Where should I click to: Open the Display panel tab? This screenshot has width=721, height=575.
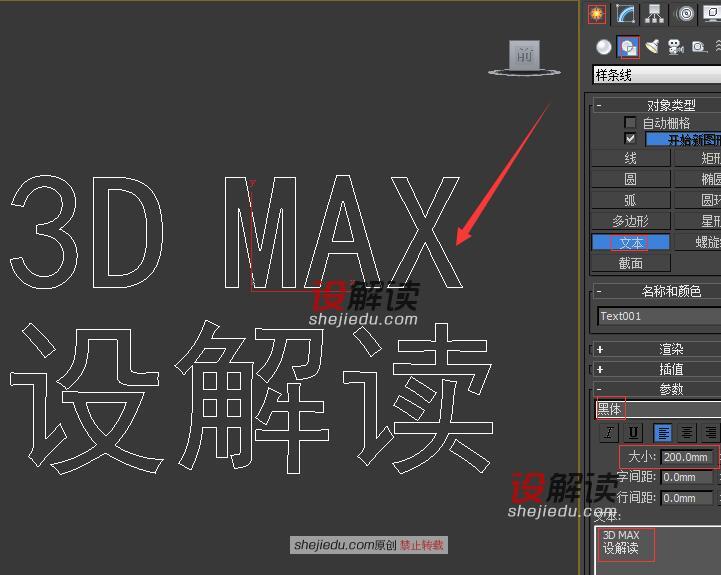coord(712,14)
